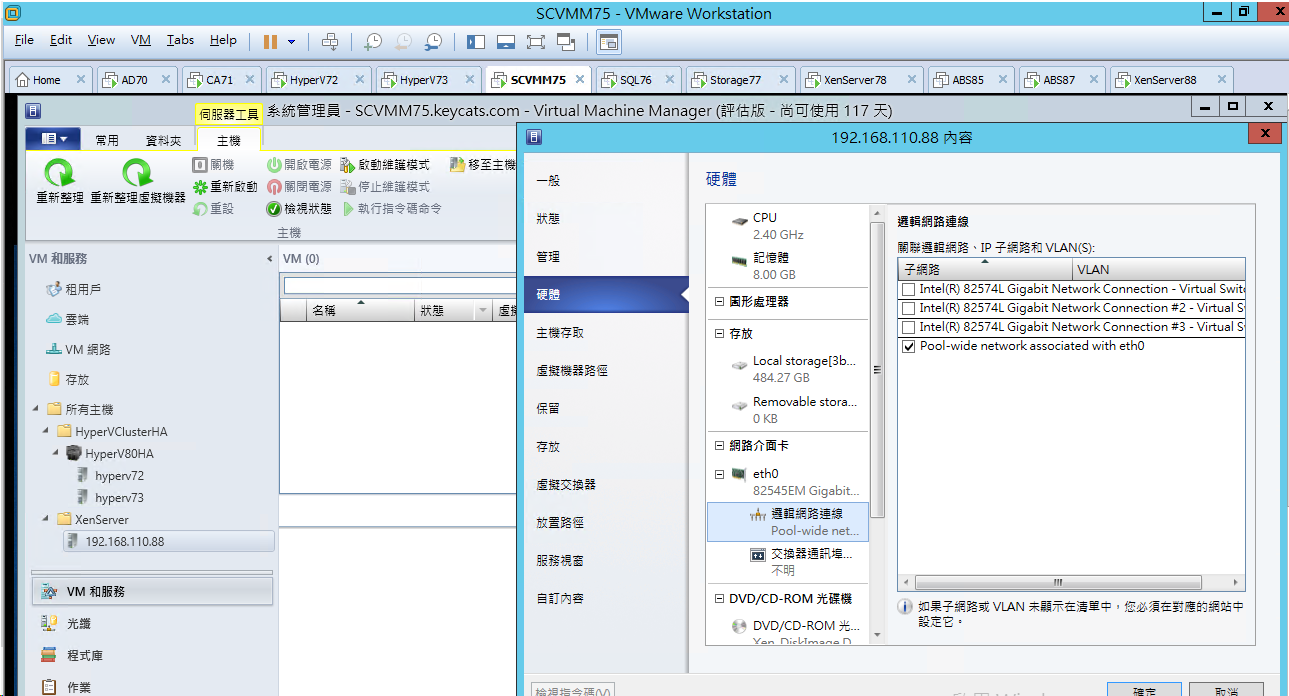Open the VMware File menu
The width and height of the screenshot is (1289, 696).
[25, 40]
